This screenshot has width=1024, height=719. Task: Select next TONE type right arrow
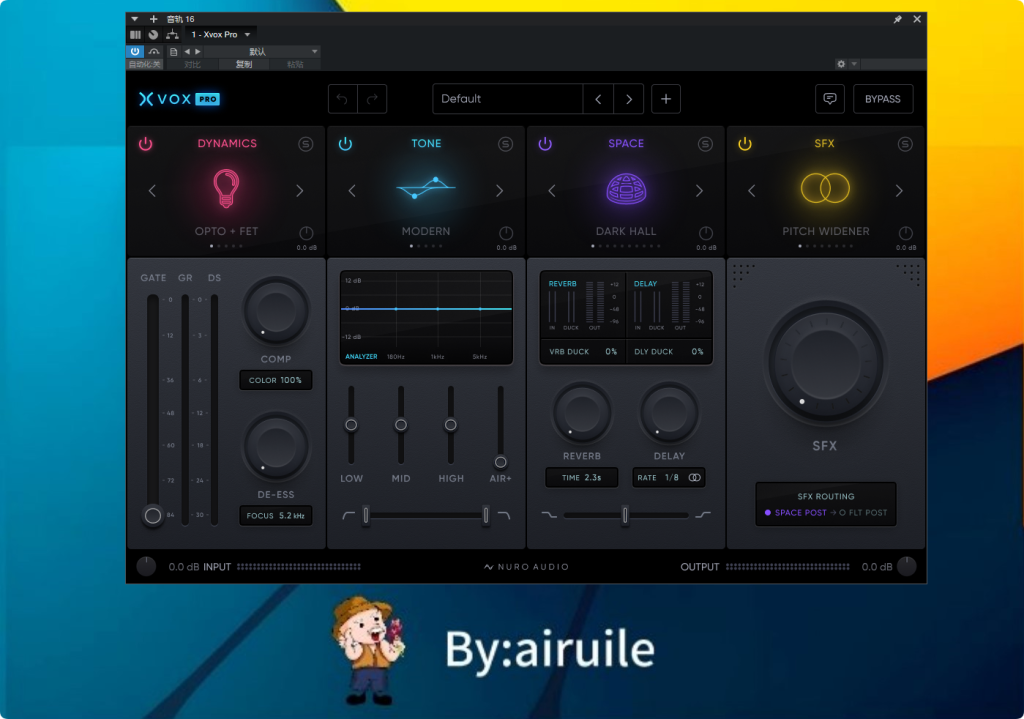(x=500, y=191)
